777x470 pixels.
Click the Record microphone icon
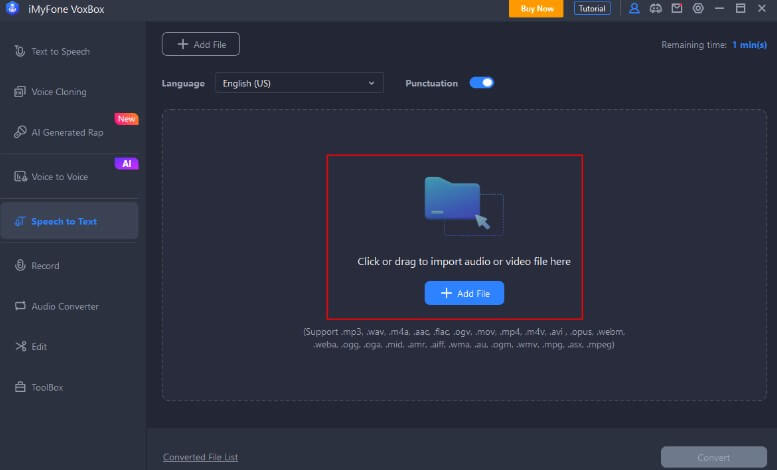[x=20, y=265]
